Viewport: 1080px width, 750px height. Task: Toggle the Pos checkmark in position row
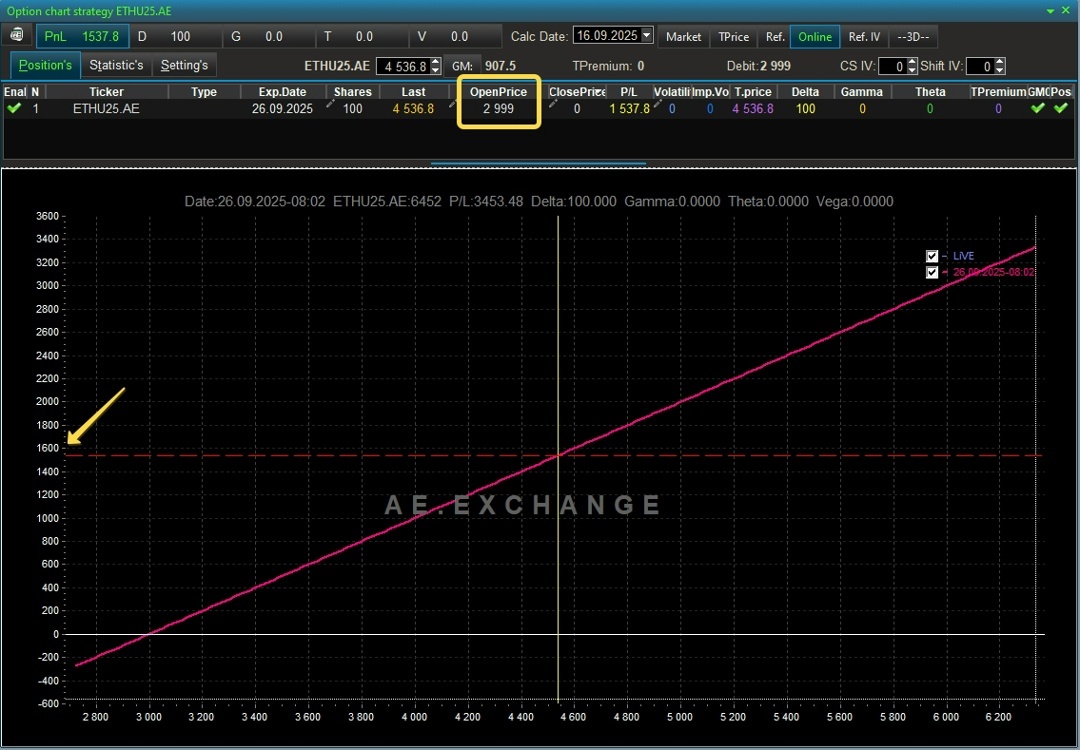click(x=1061, y=108)
